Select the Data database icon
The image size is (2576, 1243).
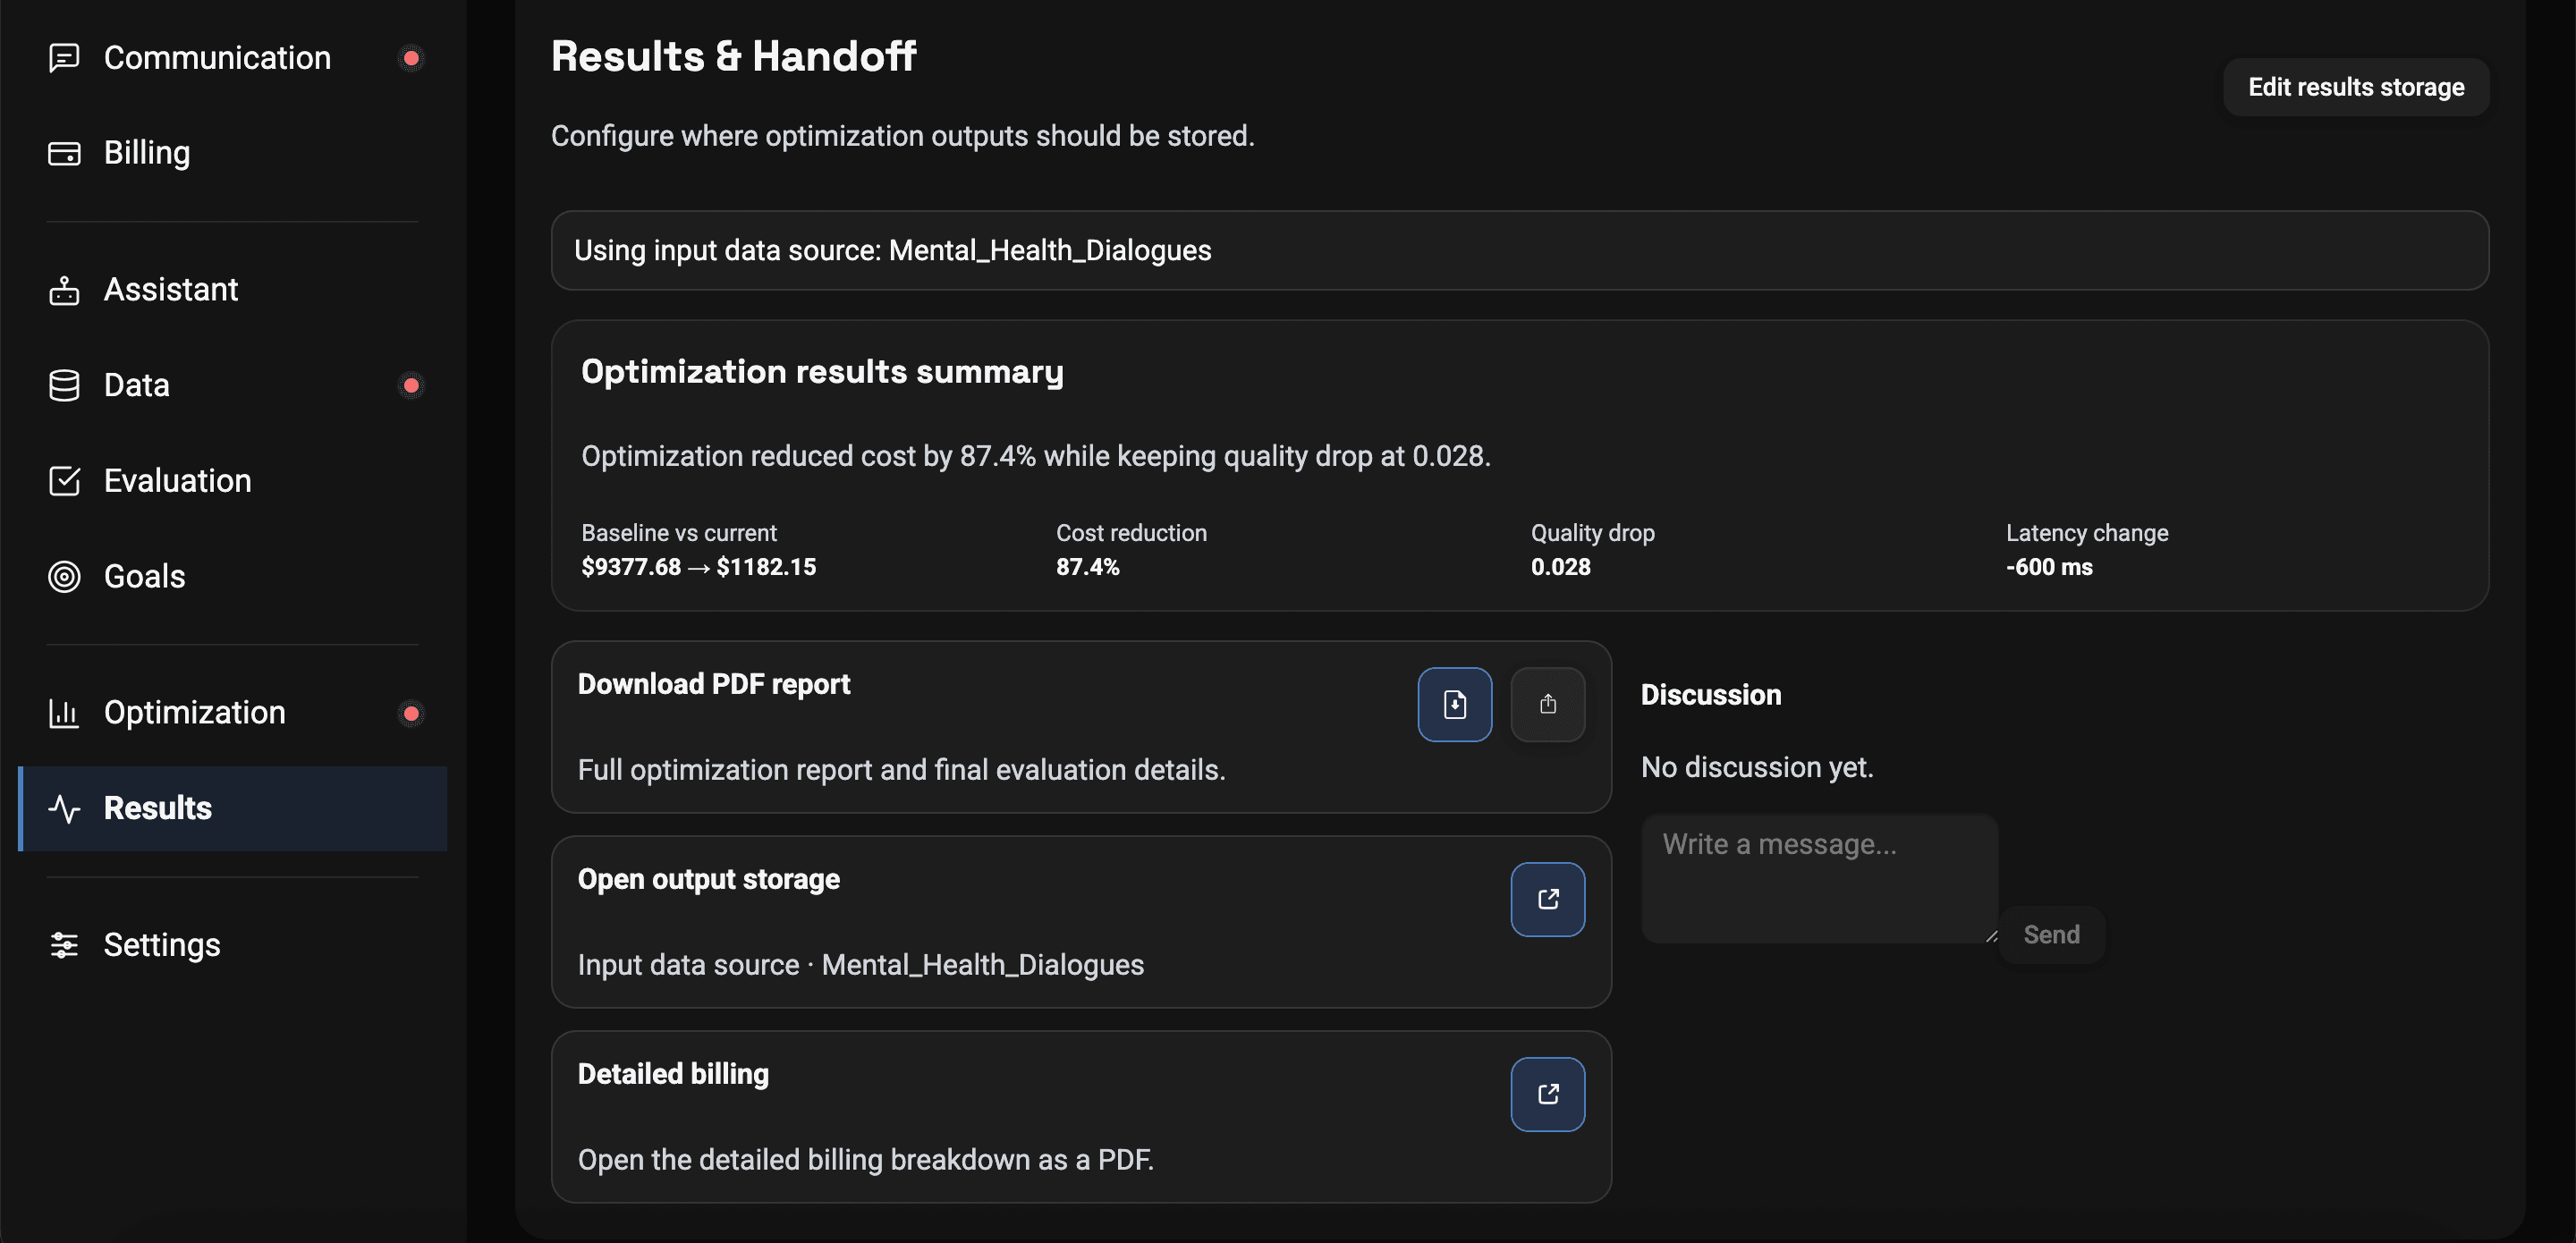tap(64, 385)
